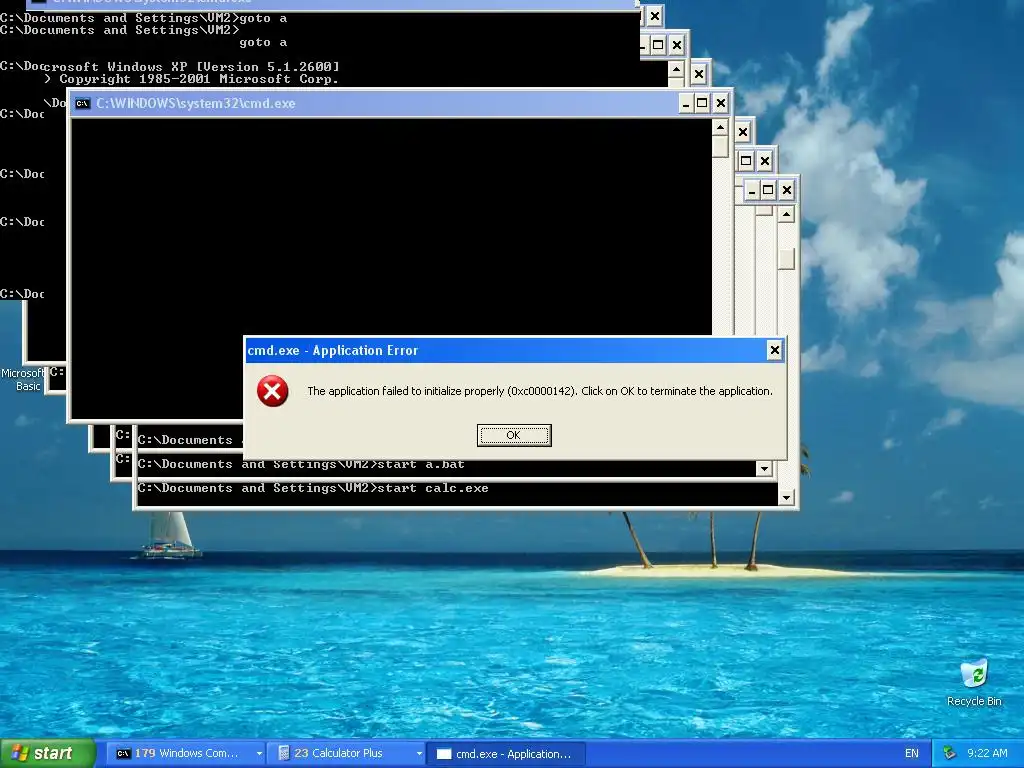Click the 'failed to initialize properly' error message
This screenshot has height=768, width=1024.
coord(539,391)
